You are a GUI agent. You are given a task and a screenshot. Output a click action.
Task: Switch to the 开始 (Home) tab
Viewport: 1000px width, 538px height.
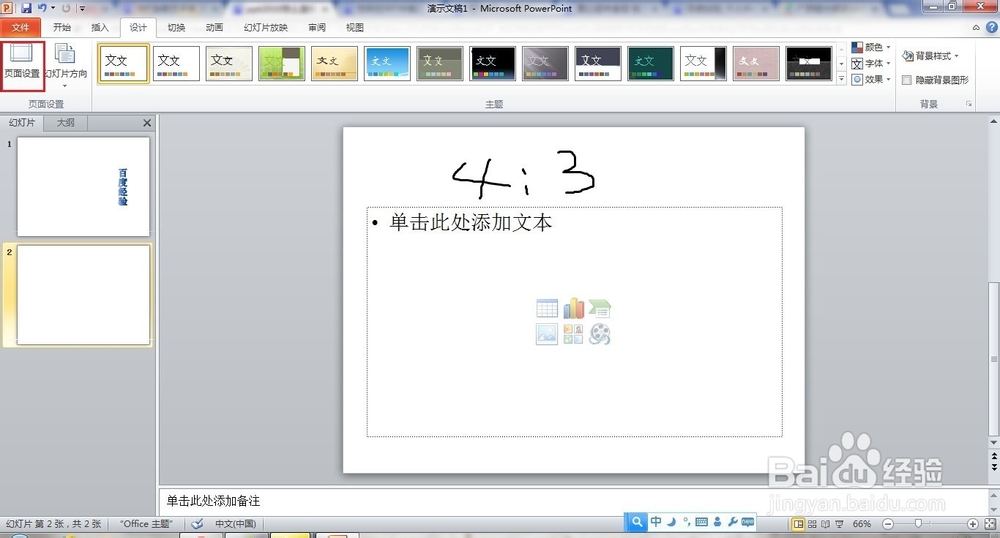click(x=62, y=27)
